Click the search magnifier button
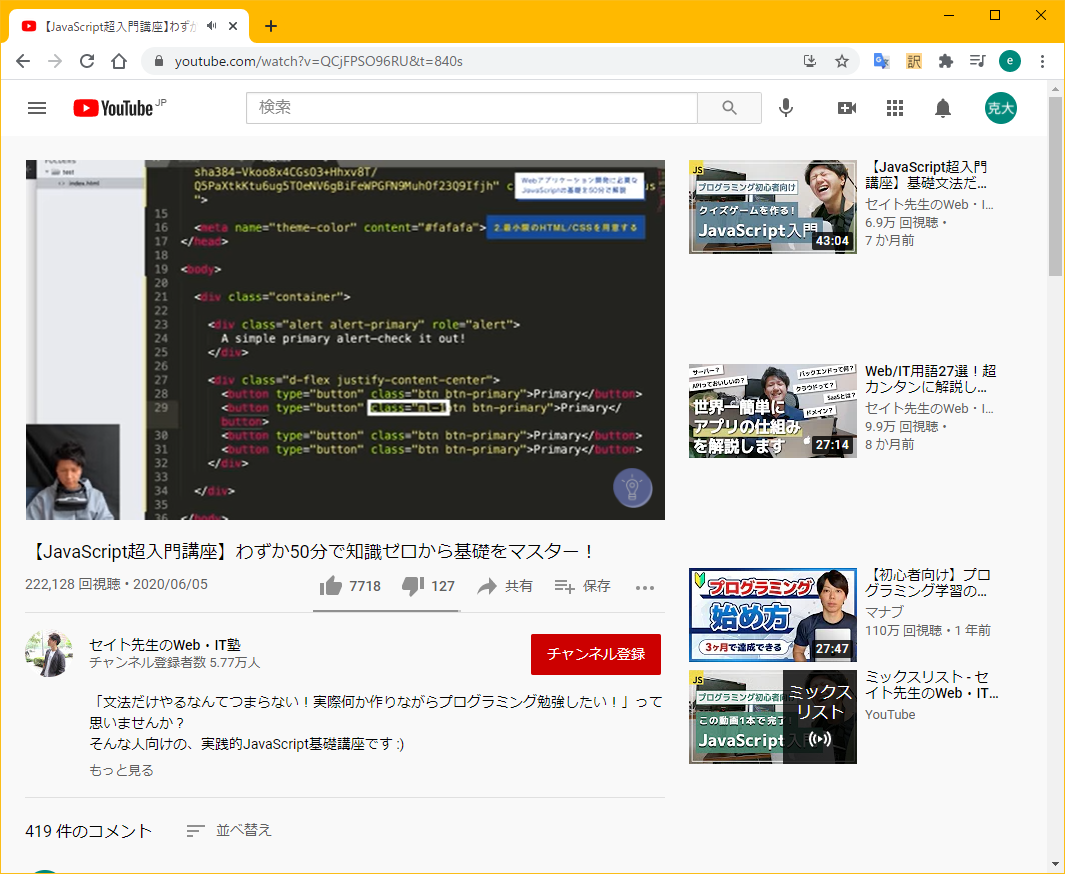Screen dimensions: 1065x874 coord(729,108)
